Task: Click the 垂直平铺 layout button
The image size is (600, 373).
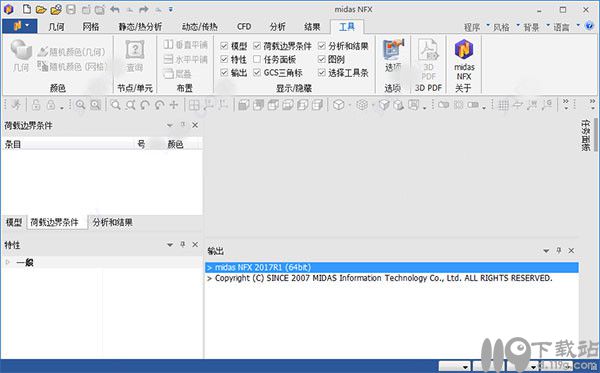Action: [185, 45]
